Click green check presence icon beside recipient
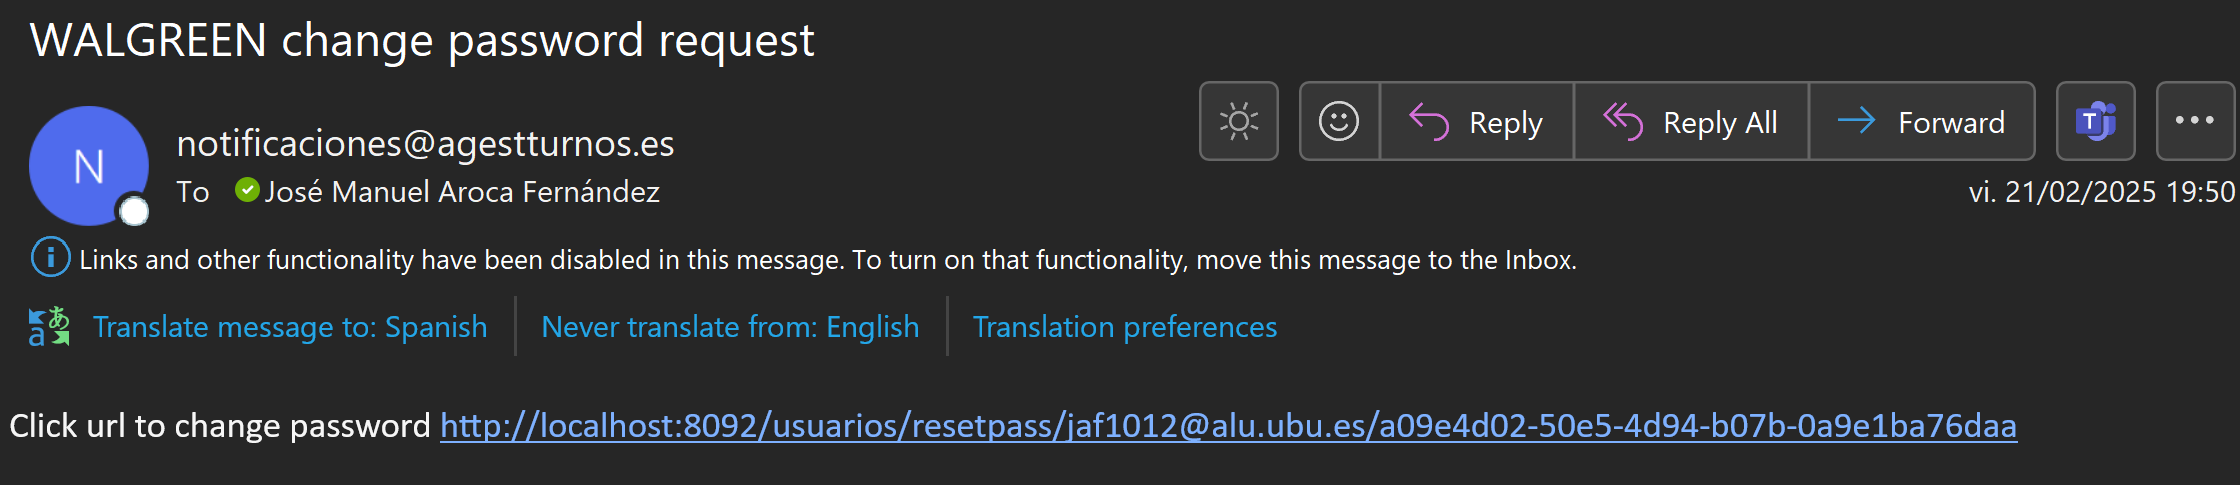 (x=247, y=190)
